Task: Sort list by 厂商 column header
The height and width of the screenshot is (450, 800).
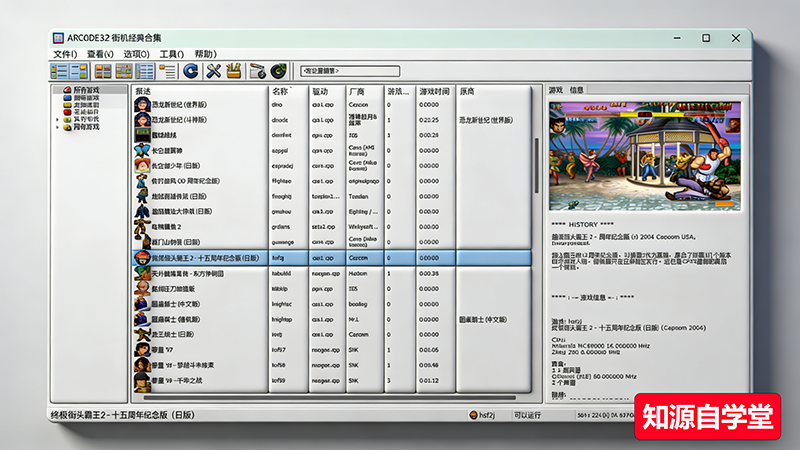Action: tap(363, 91)
